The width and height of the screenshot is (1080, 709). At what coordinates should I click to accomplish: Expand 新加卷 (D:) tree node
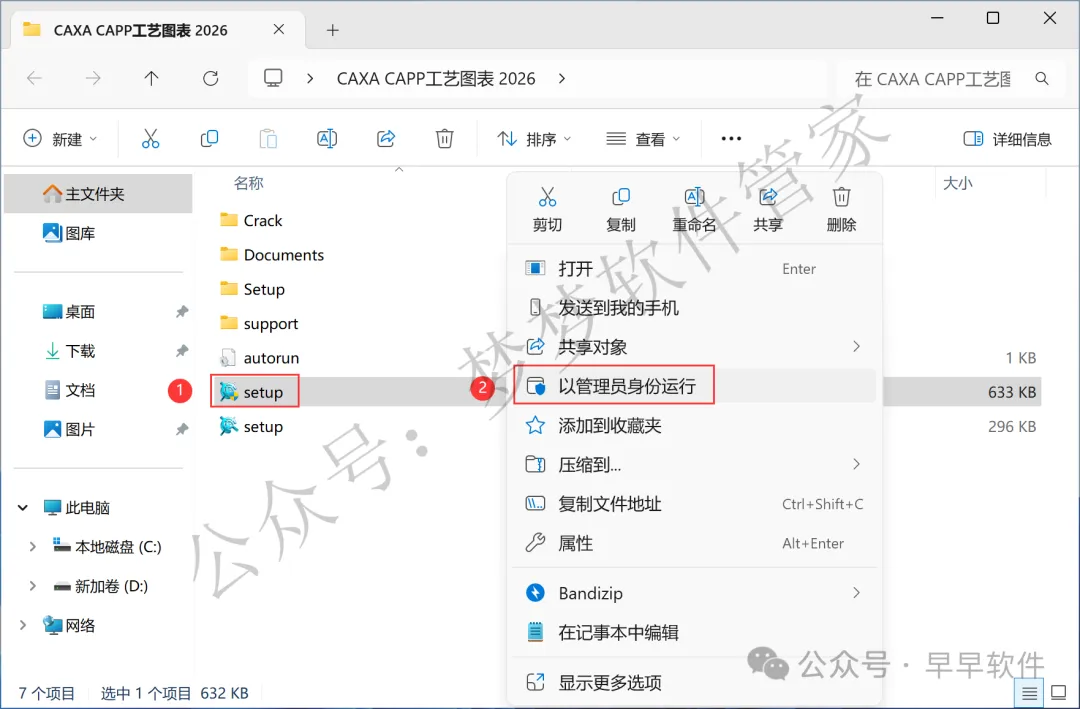32,586
